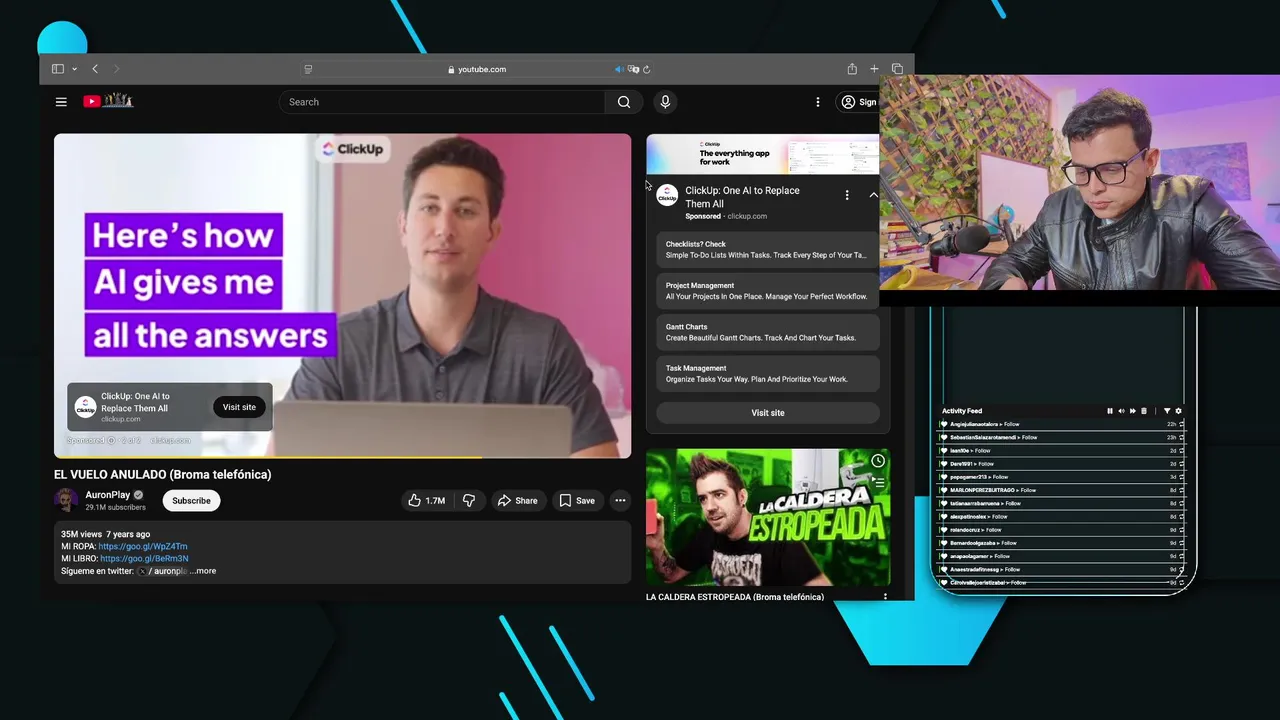Open YouTube settings three-dot menu in the header

tap(818, 102)
